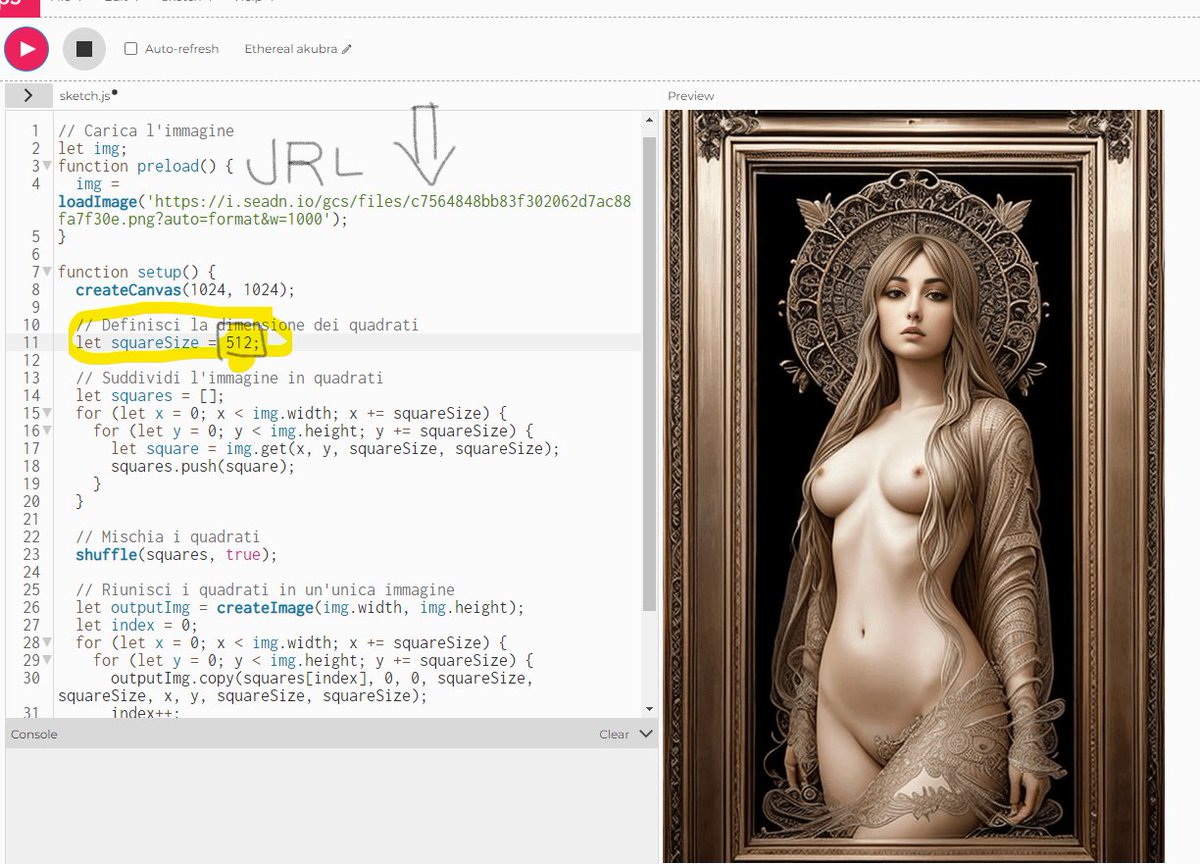Viewport: 1200px width, 864px height.
Task: Collapse the for loop at line 28
Action: (x=48, y=643)
